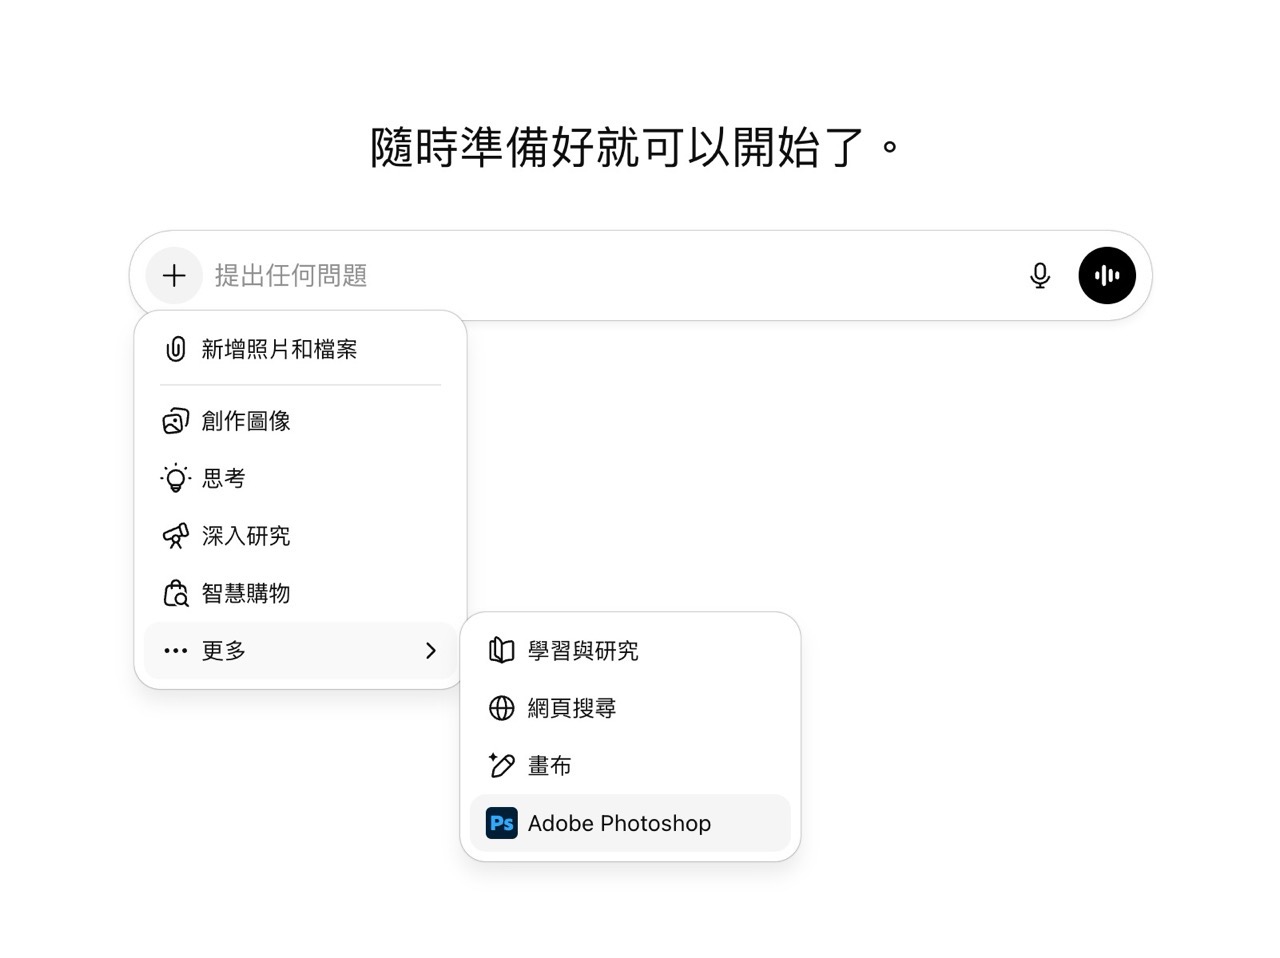
Task: Click the plus icon to open attachments menu
Action: pos(173,275)
